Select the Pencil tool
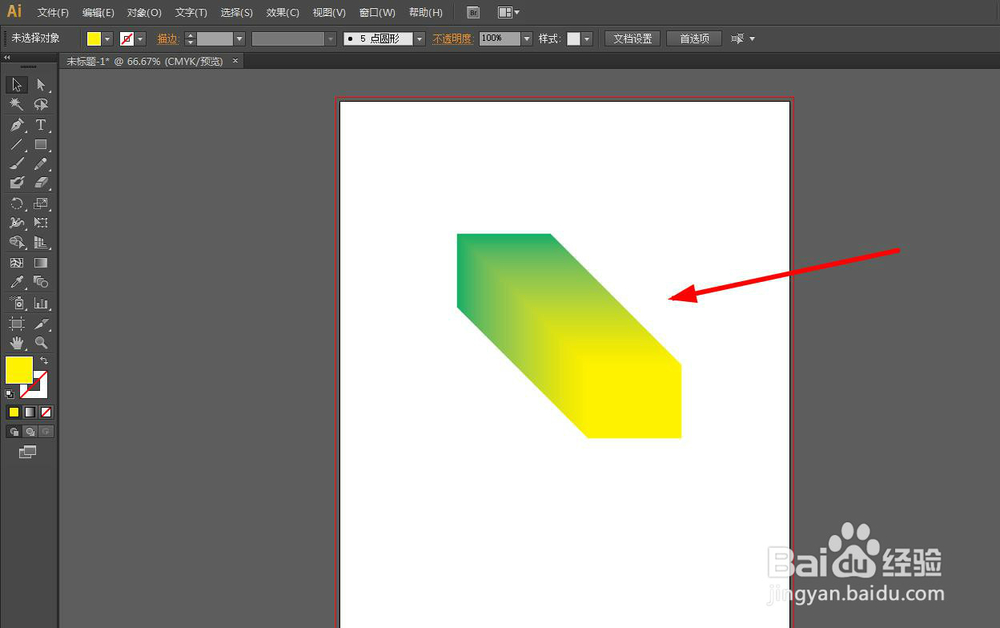This screenshot has width=1000, height=628. 41,164
